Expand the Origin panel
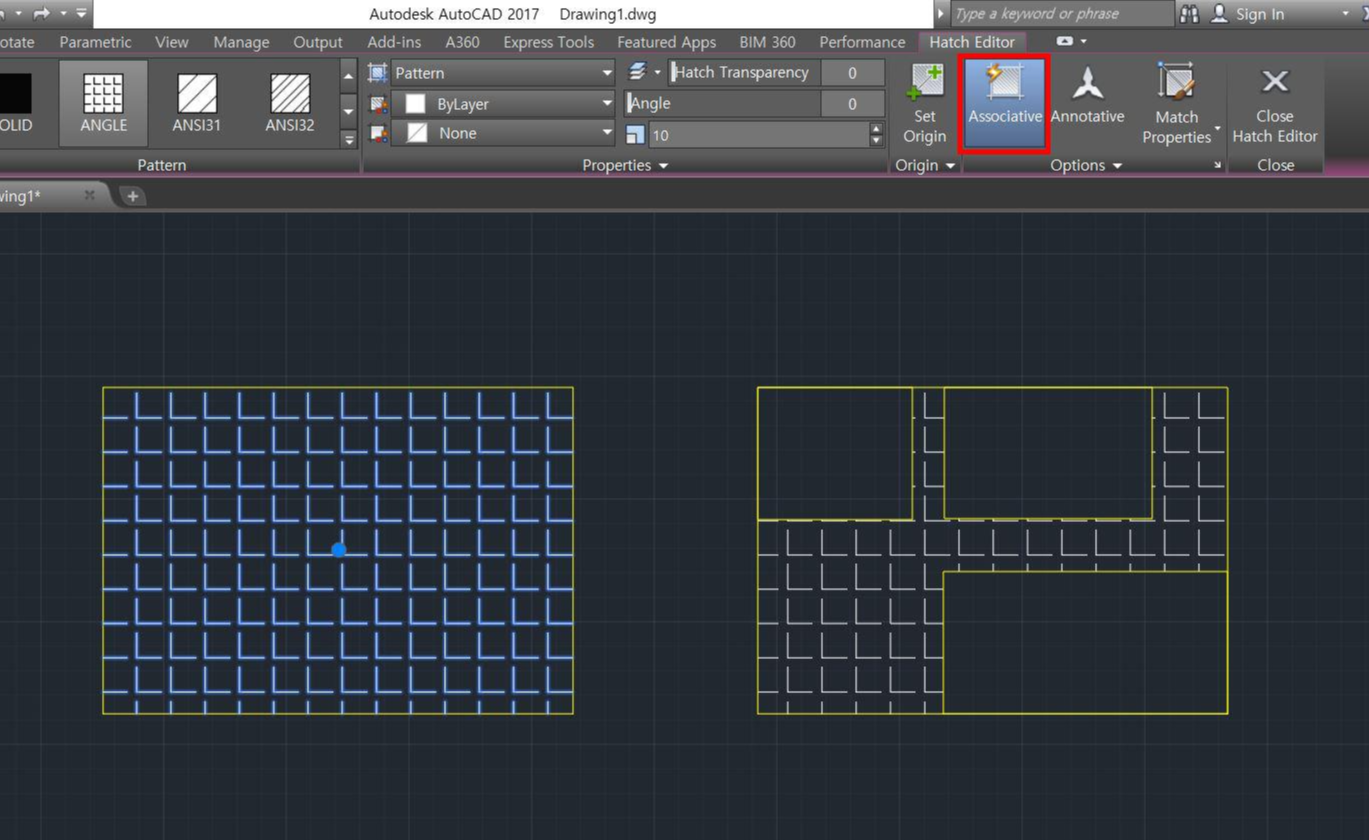The width and height of the screenshot is (1369, 840). (924, 165)
